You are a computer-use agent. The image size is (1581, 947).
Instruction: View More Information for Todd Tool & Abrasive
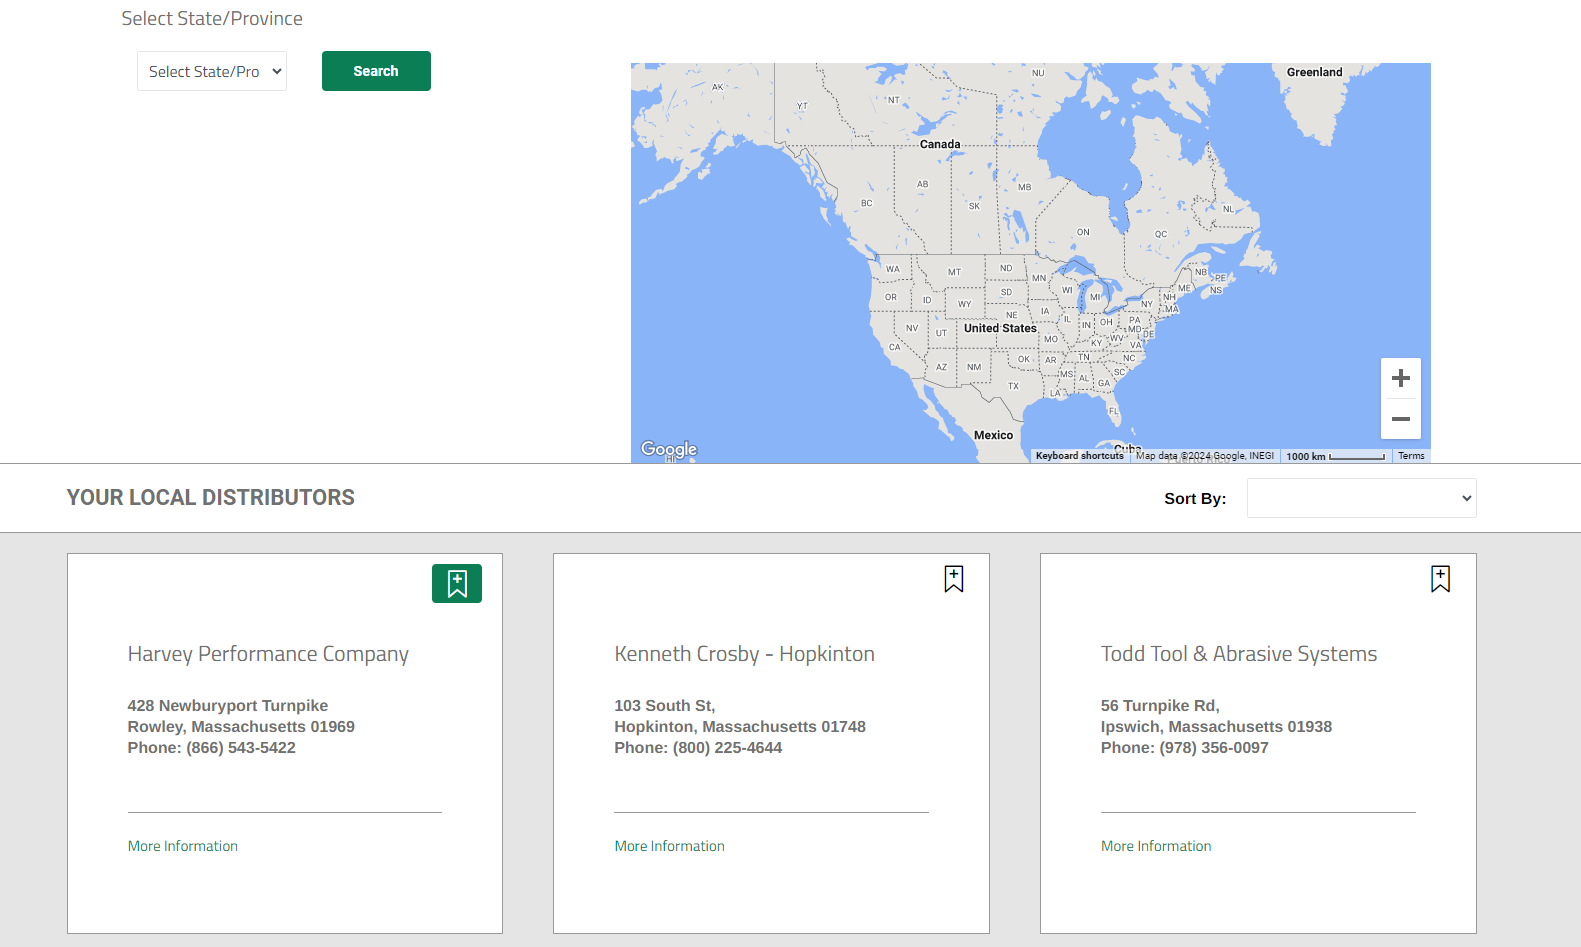pyautogui.click(x=1156, y=846)
